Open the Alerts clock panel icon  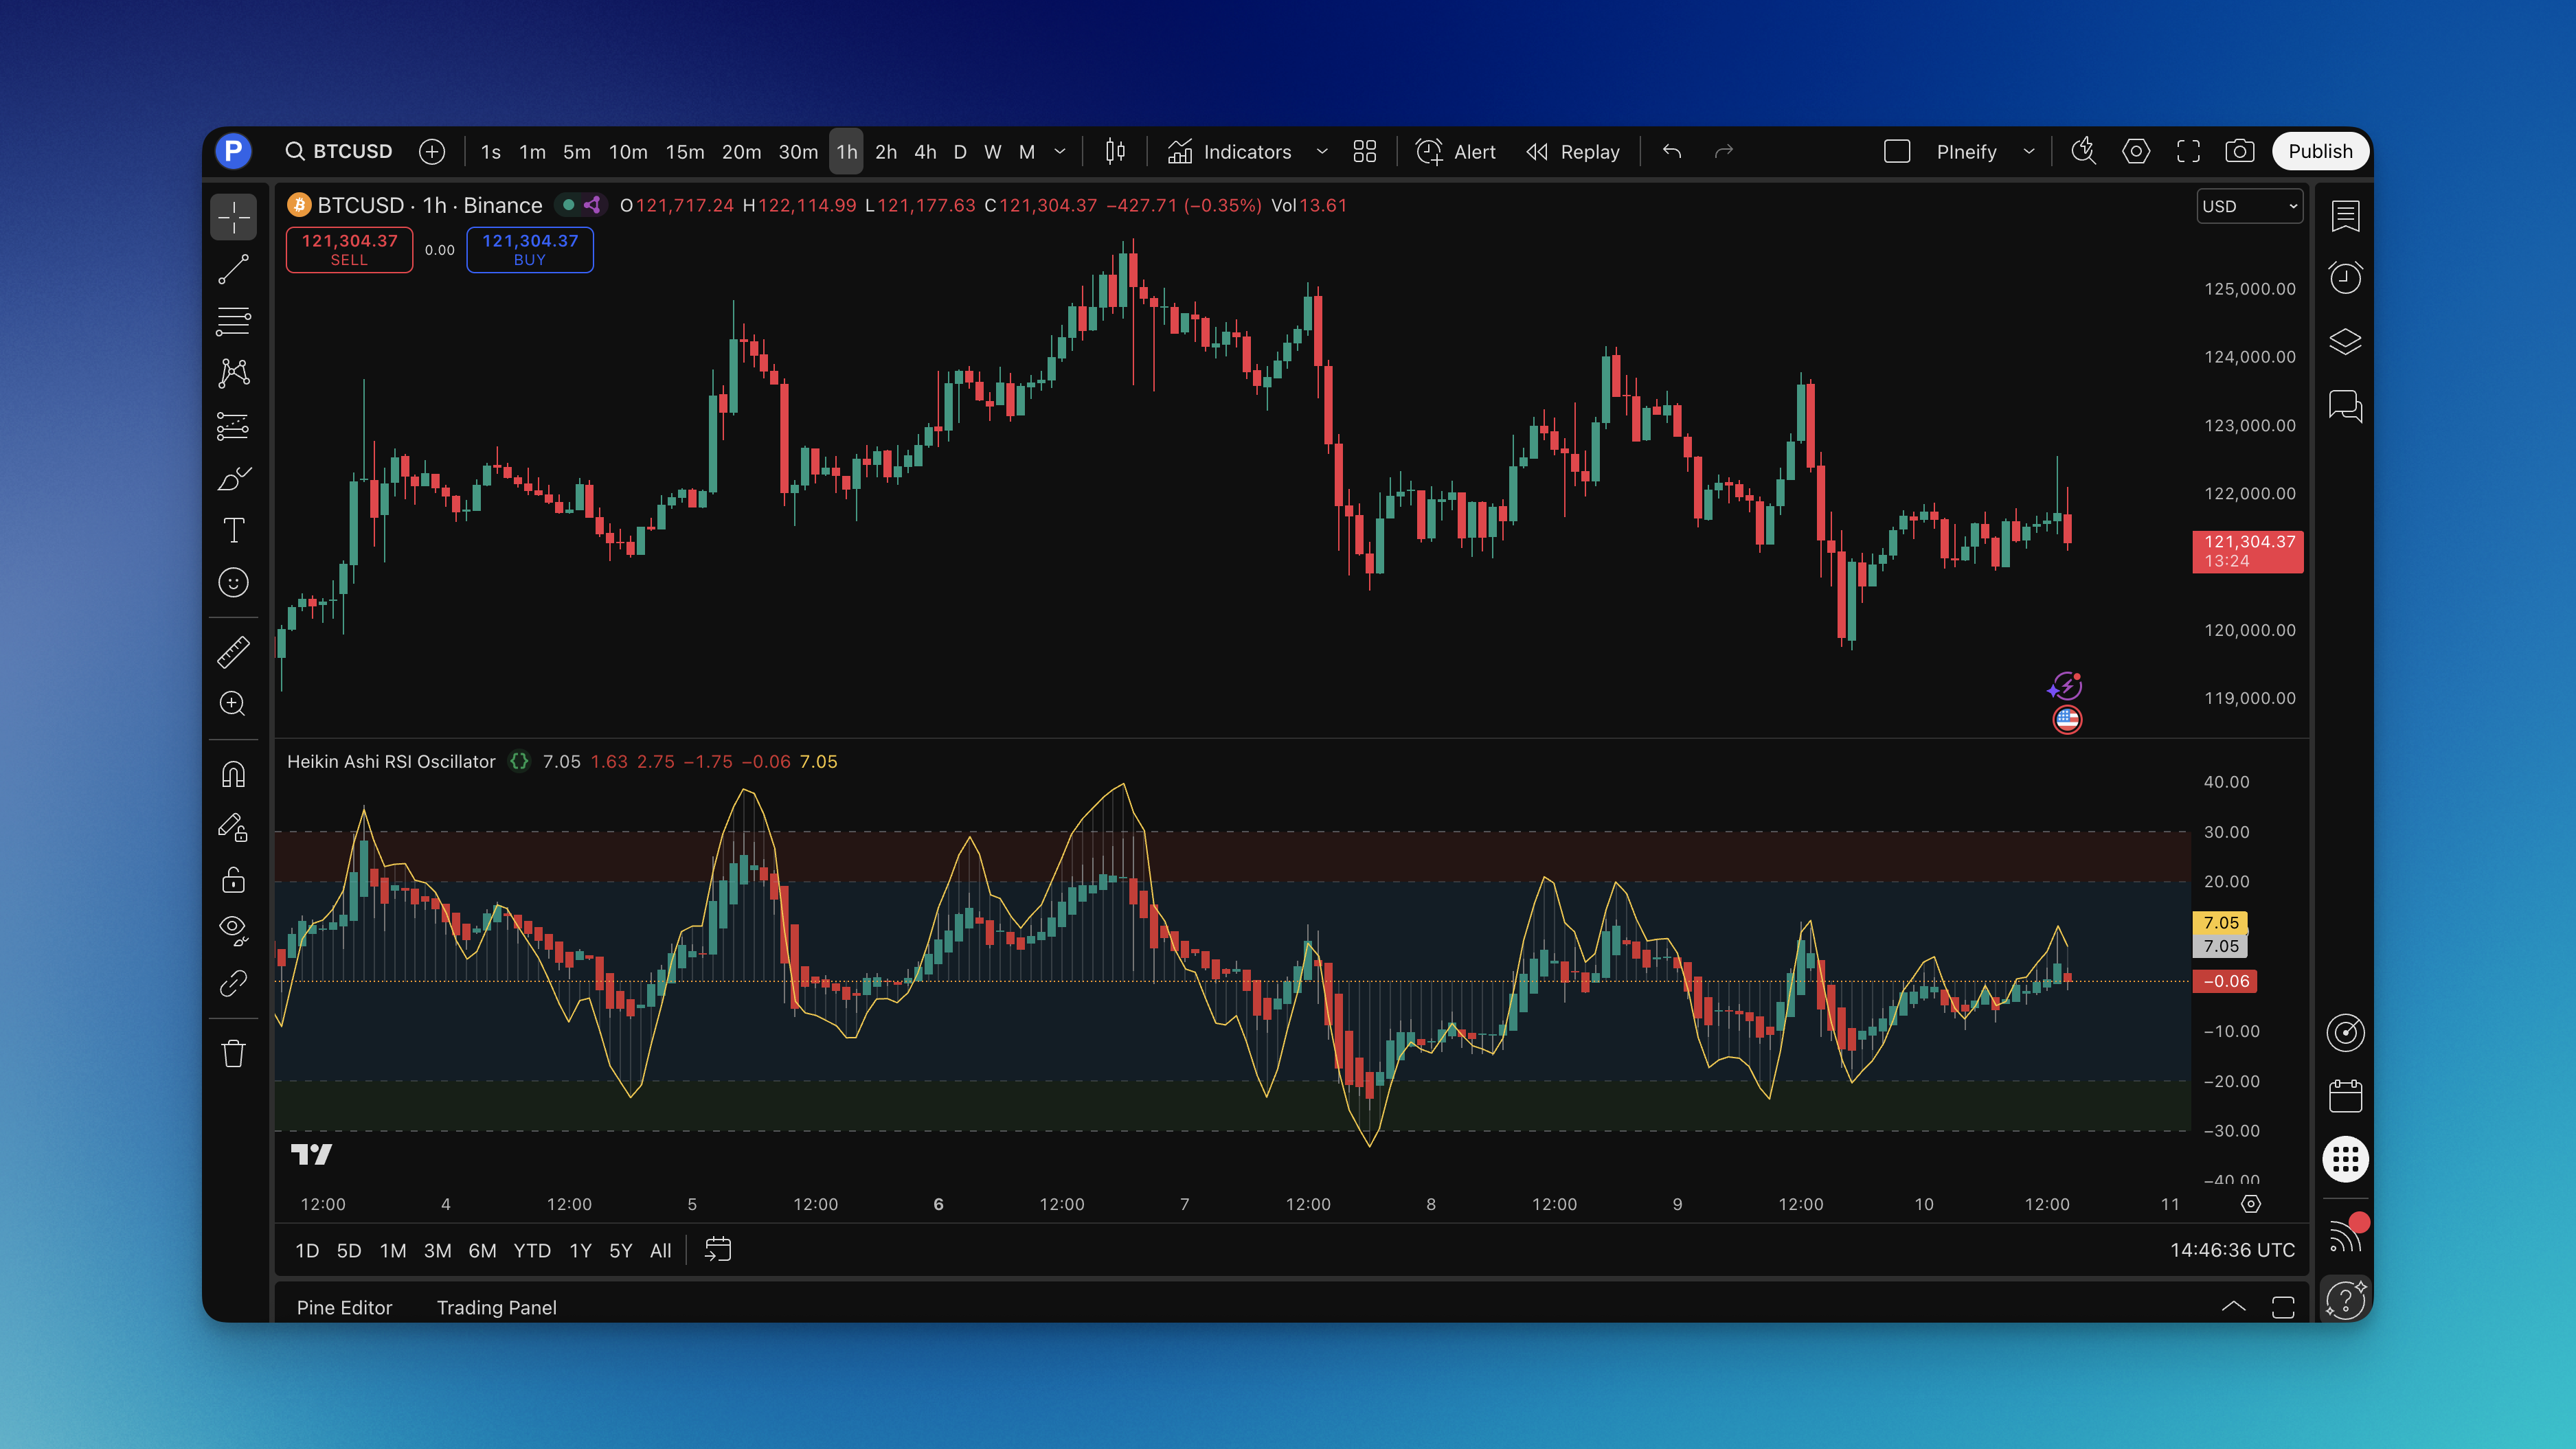click(x=2345, y=278)
